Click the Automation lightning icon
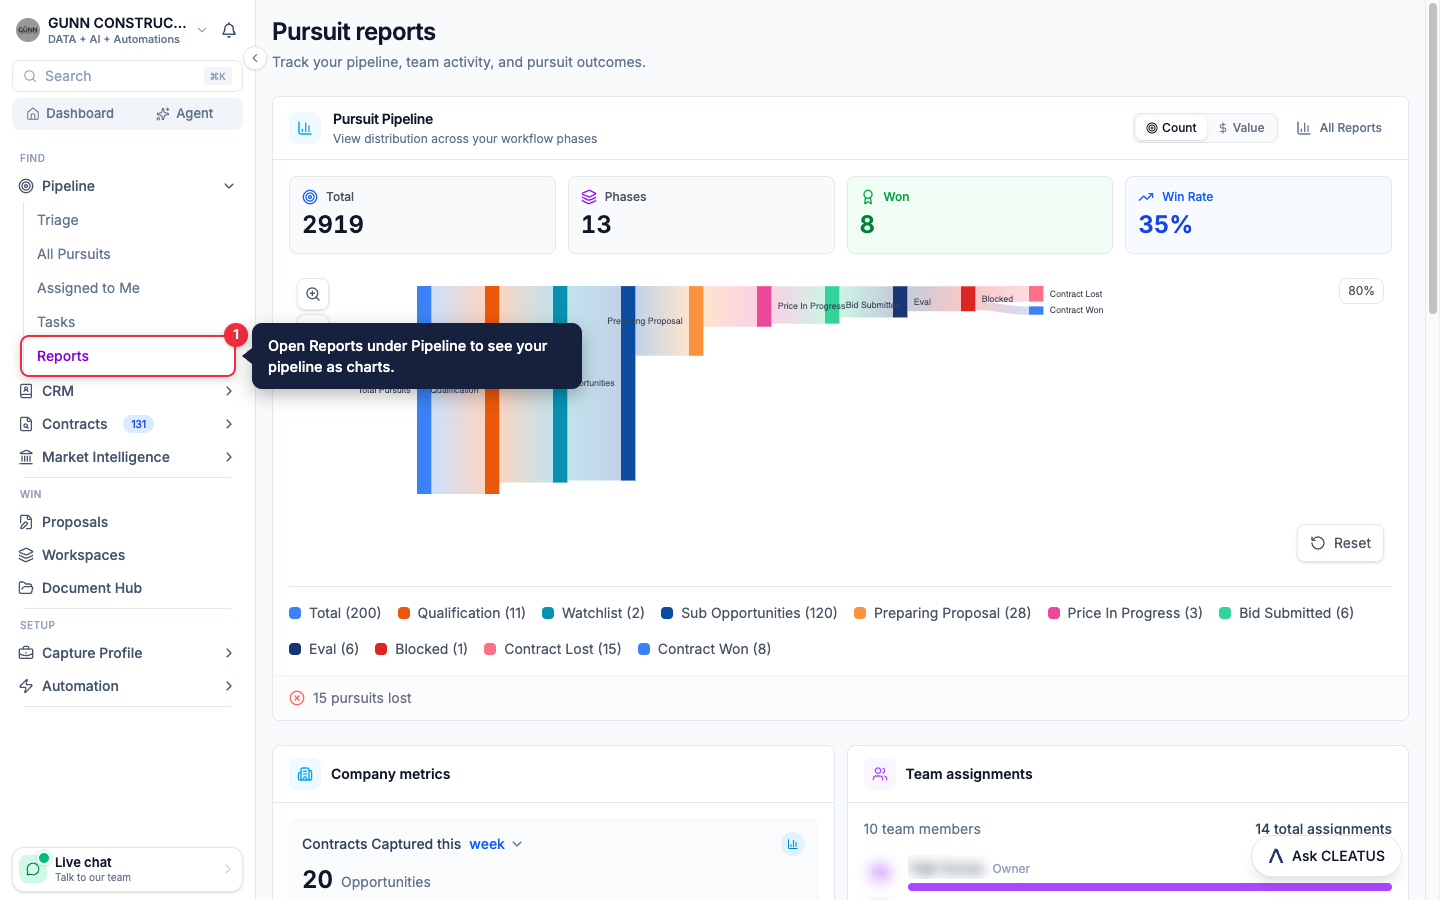This screenshot has height=900, width=1440. [27, 686]
